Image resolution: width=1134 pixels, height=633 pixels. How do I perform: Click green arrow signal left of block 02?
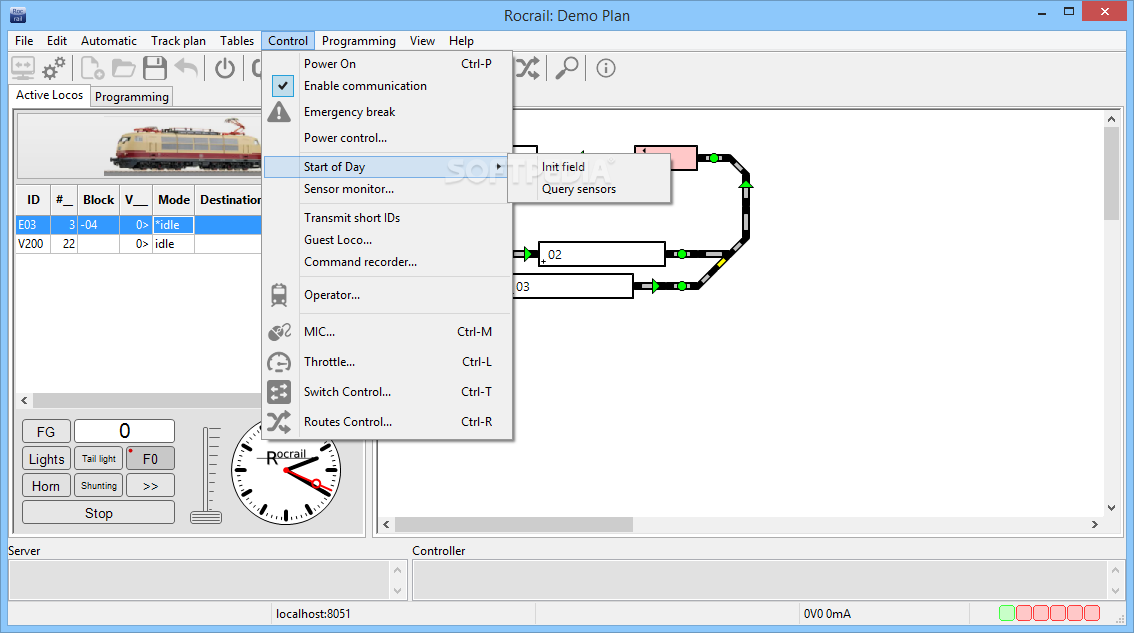527,254
